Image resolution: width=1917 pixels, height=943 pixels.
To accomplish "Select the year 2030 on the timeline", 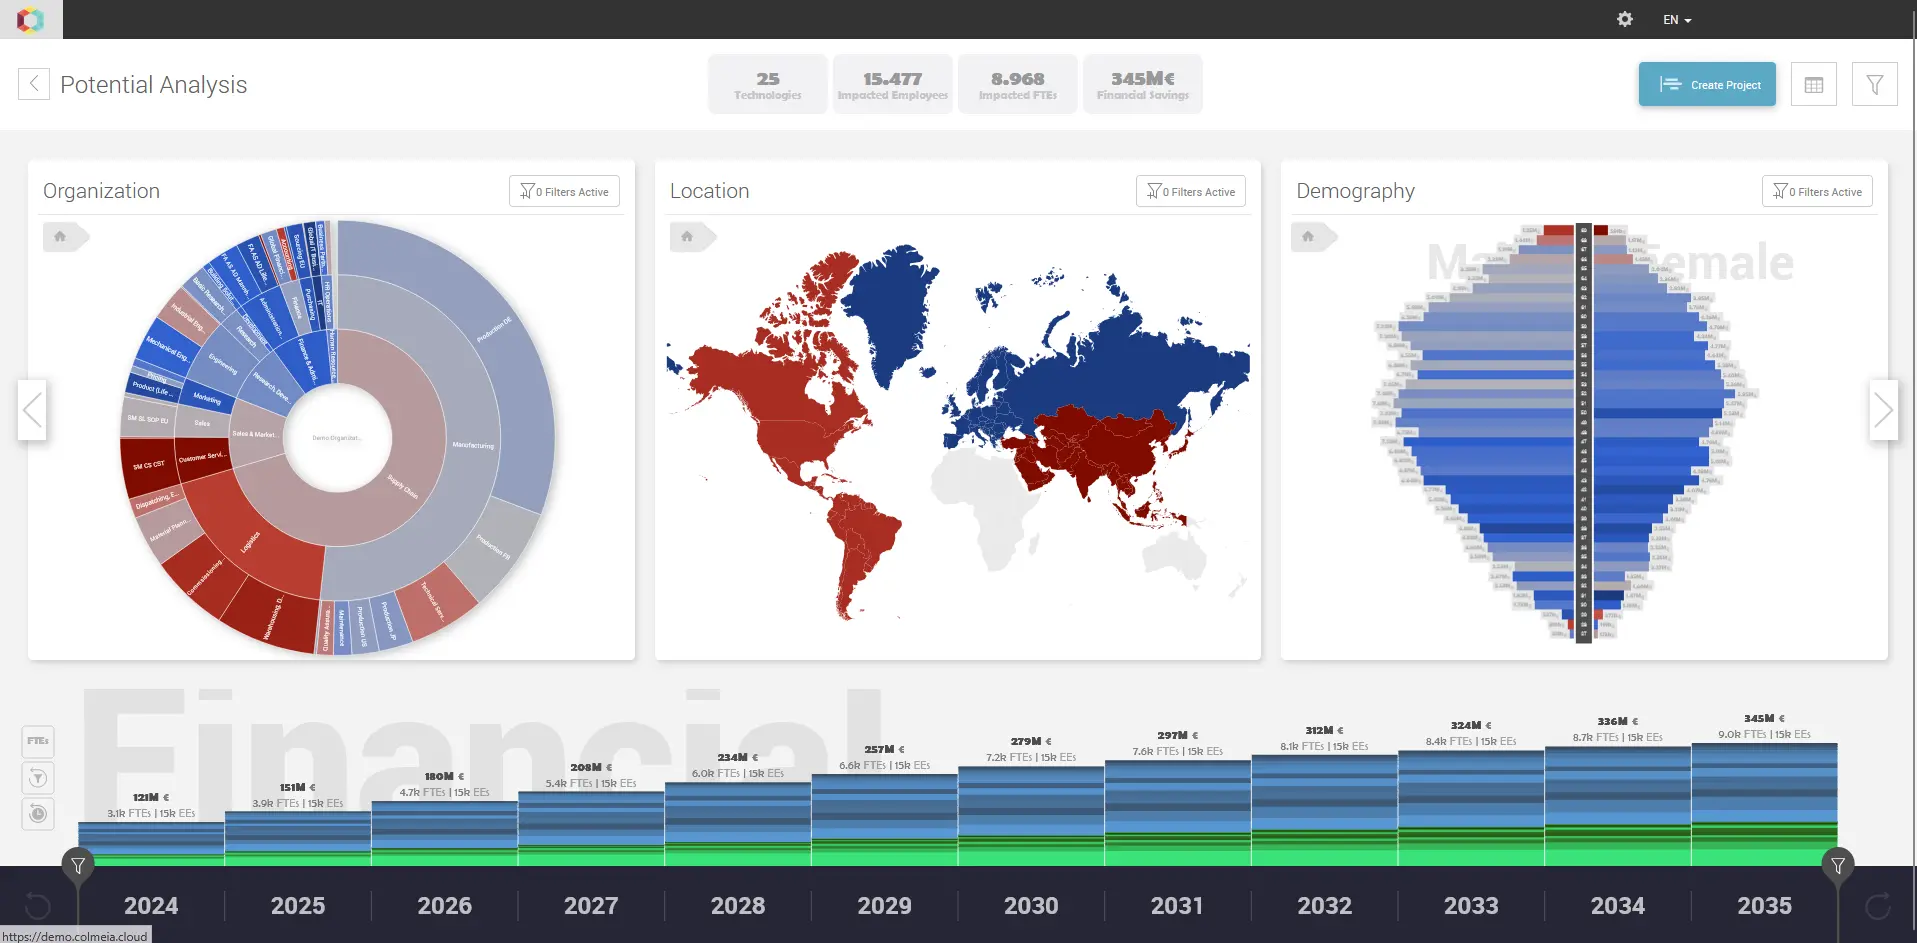I will coord(1030,905).
